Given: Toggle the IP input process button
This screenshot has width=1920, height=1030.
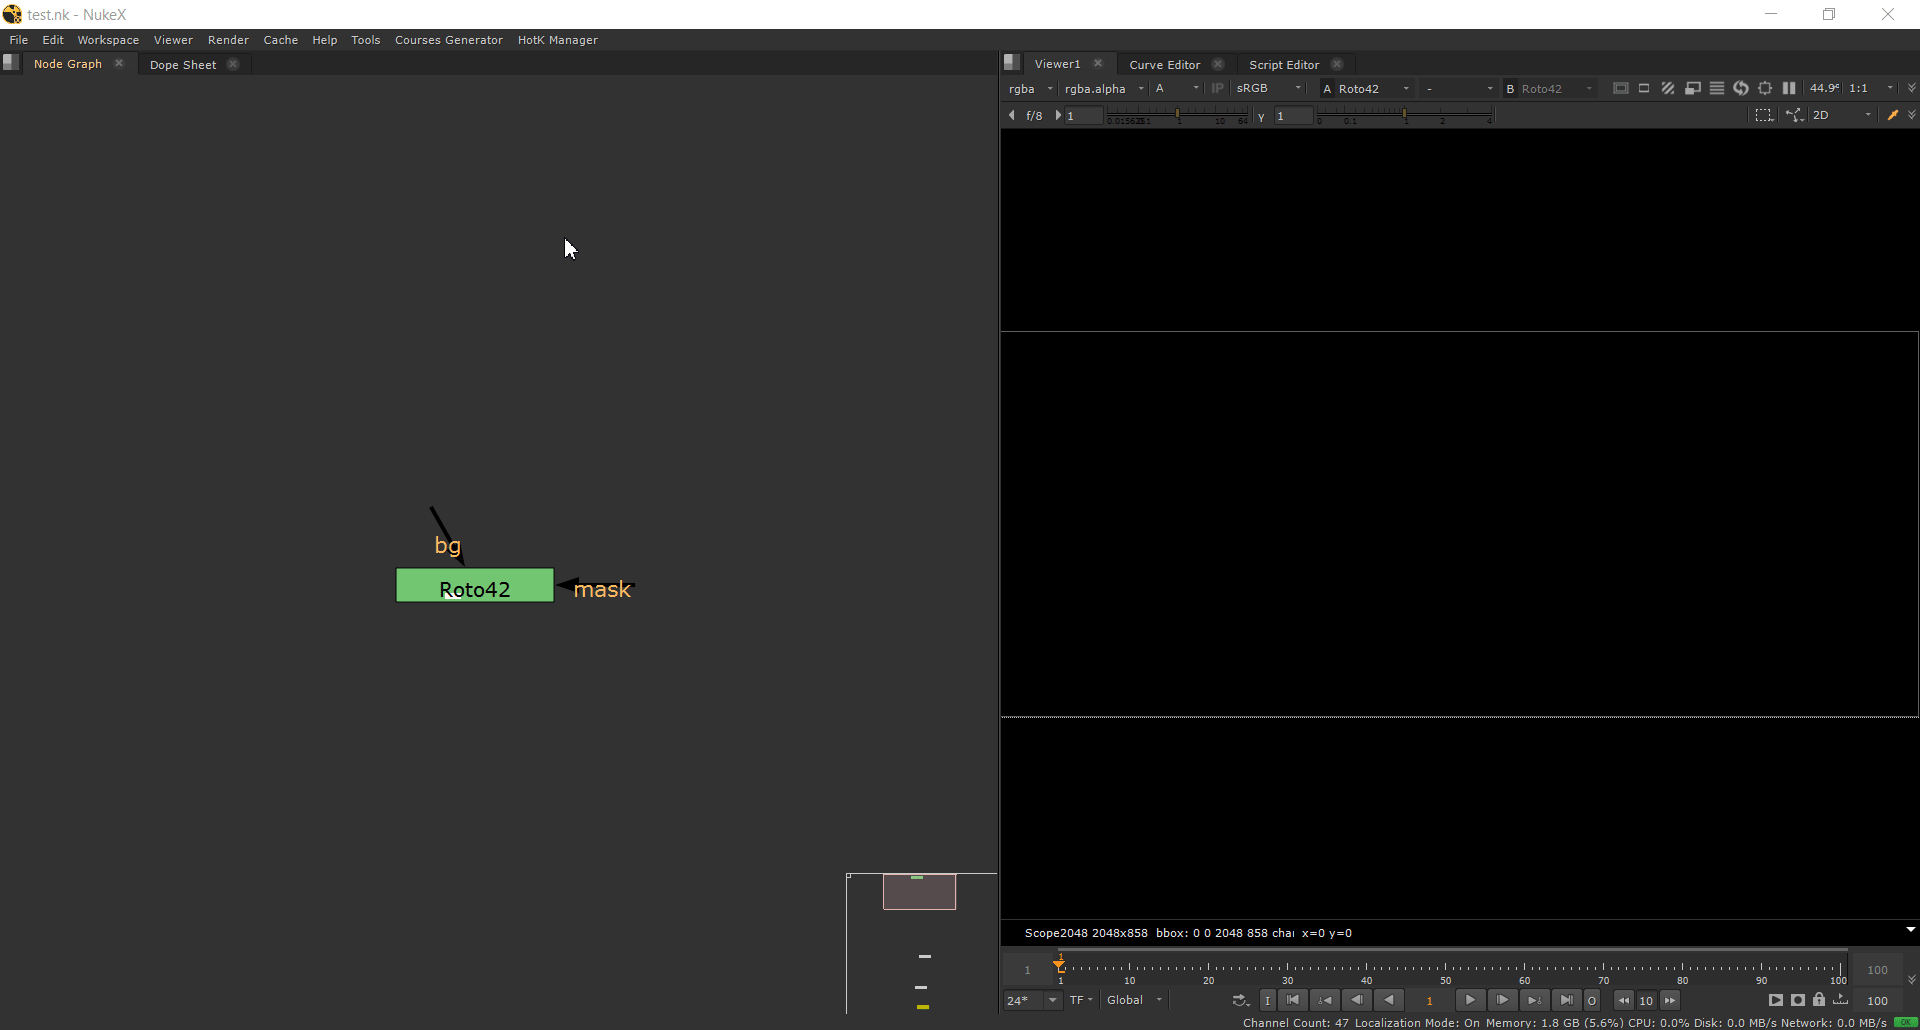Looking at the screenshot, I should pyautogui.click(x=1218, y=88).
